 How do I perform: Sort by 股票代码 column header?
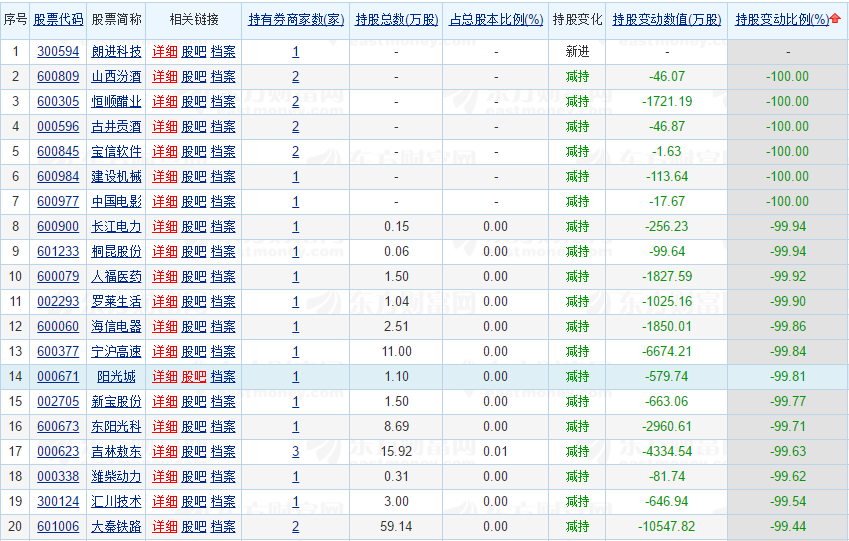point(58,19)
